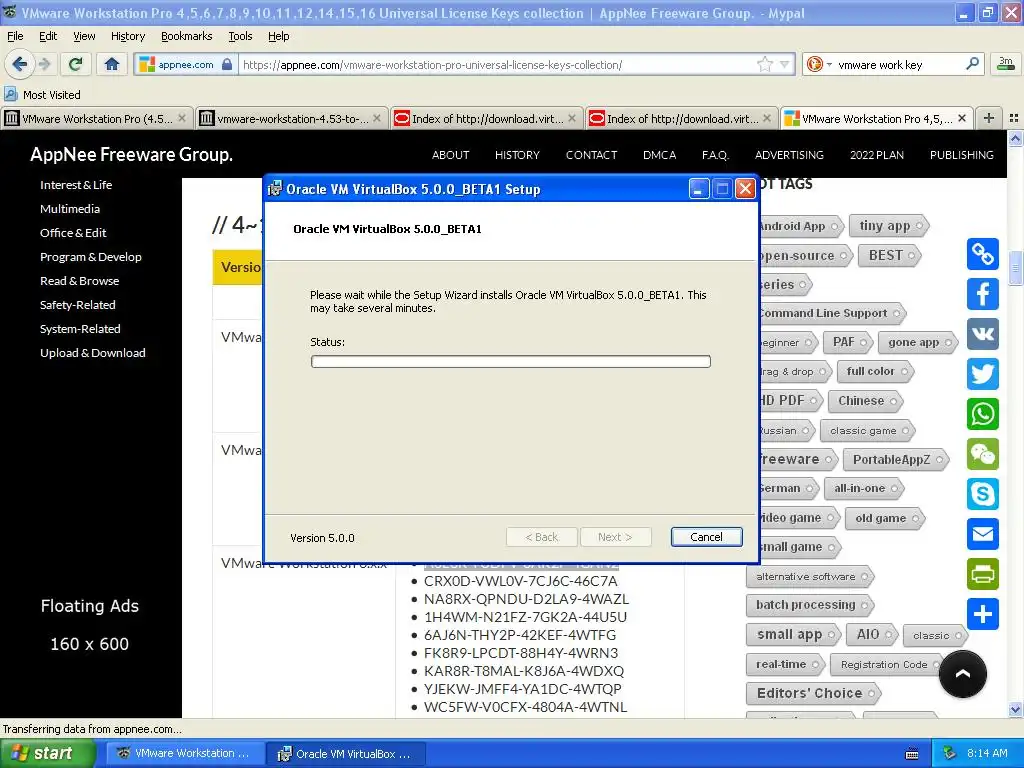Open the ADVERTISING navigation link
This screenshot has height=768, width=1024.
point(789,155)
